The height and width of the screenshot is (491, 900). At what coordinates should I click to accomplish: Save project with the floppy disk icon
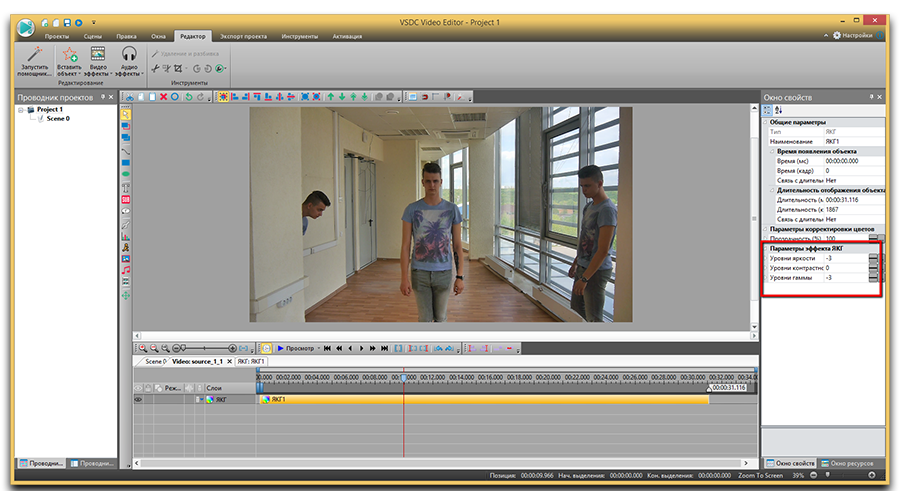click(67, 23)
